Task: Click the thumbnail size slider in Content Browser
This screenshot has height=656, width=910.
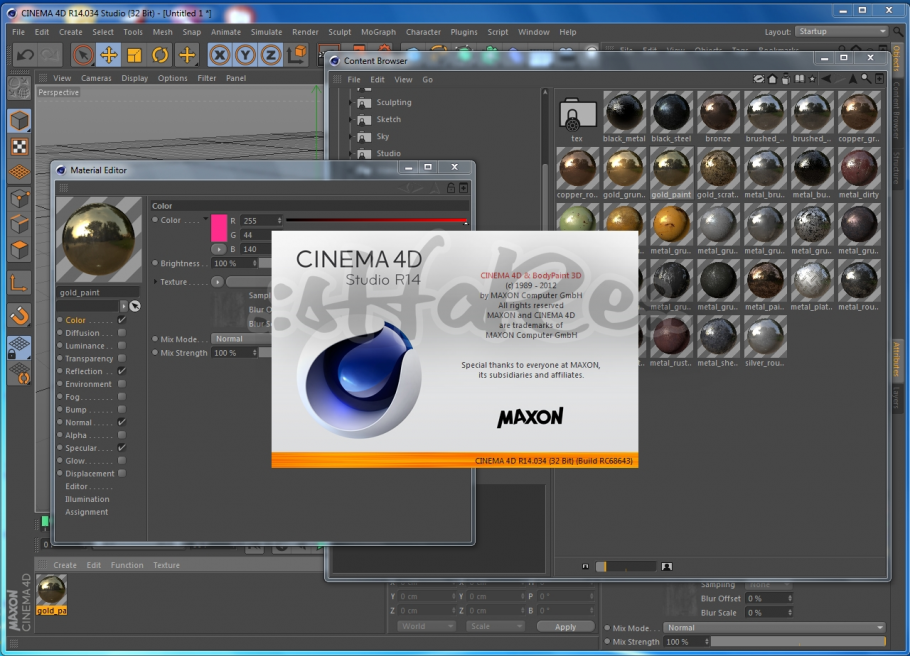Action: (626, 567)
